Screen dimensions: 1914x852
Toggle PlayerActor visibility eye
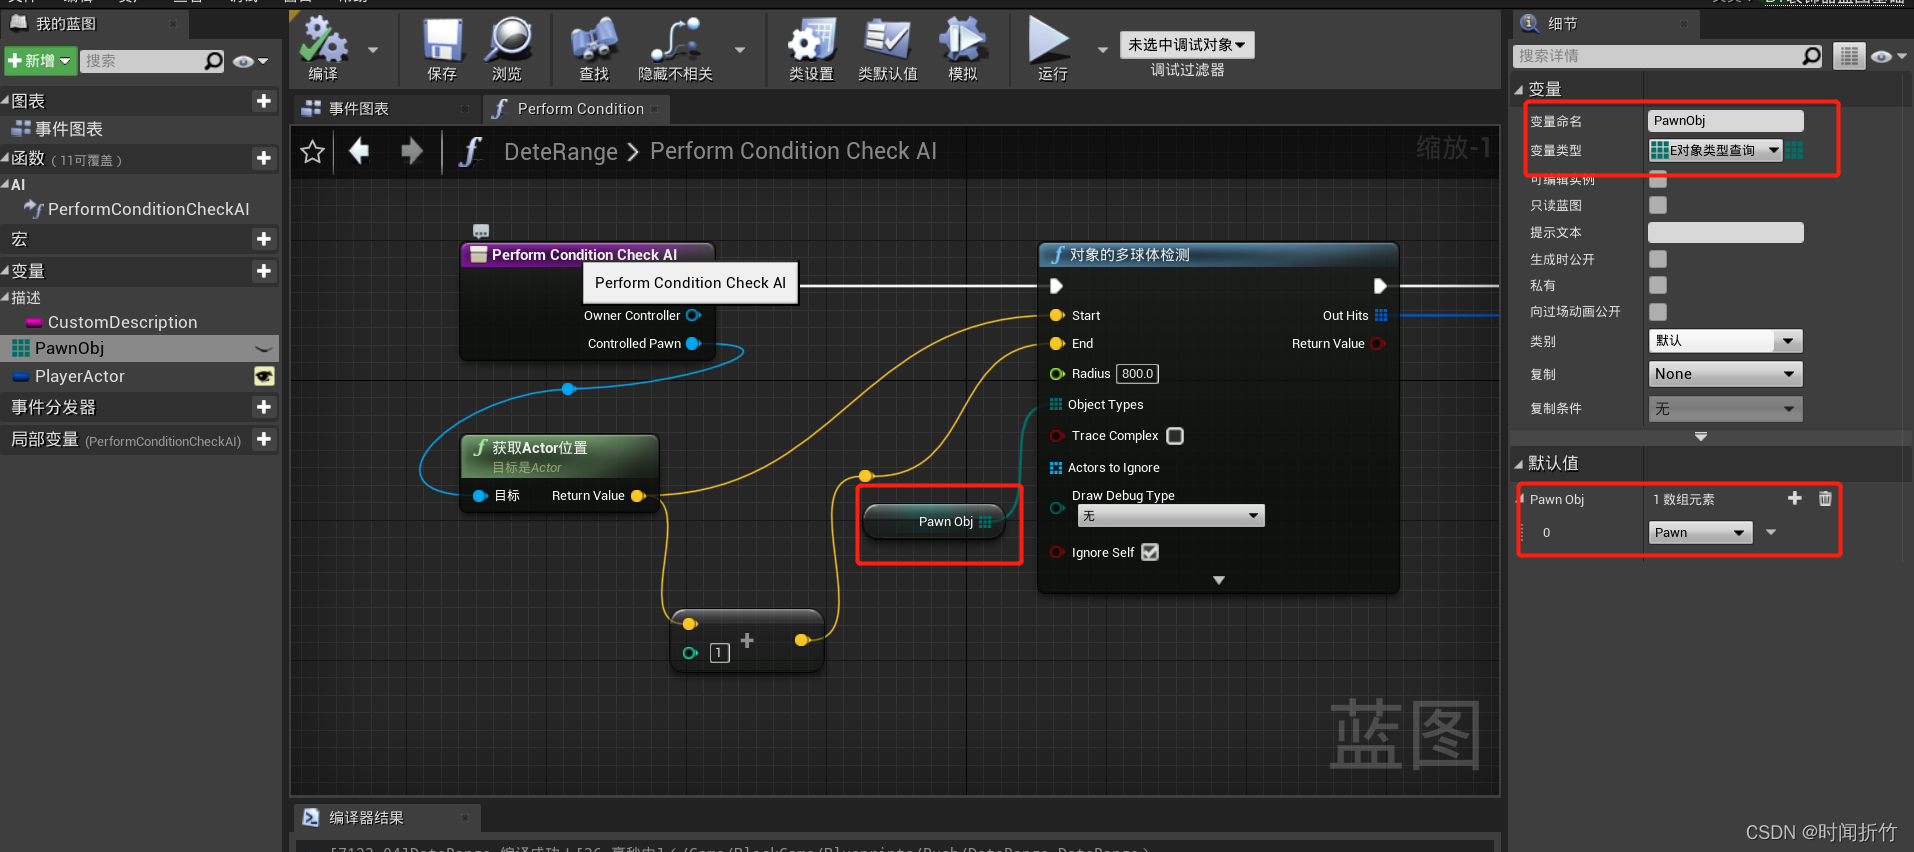(x=264, y=376)
